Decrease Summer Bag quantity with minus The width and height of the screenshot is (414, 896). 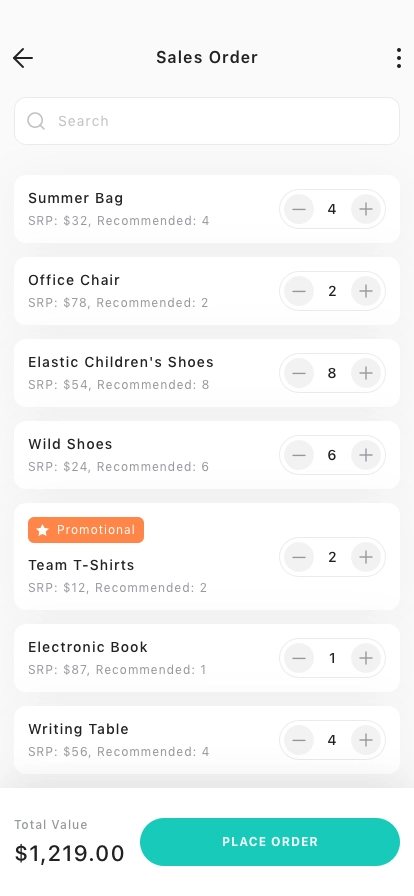(298, 209)
